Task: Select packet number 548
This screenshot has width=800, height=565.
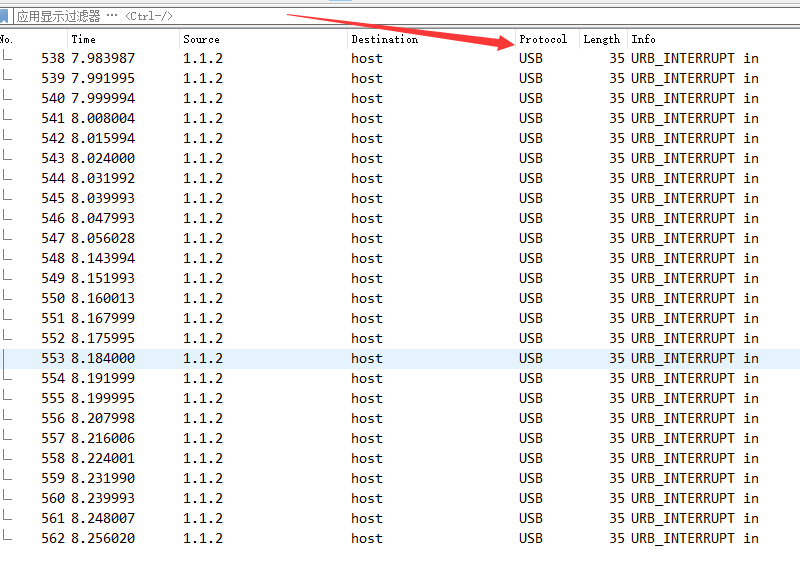Action: (400, 258)
